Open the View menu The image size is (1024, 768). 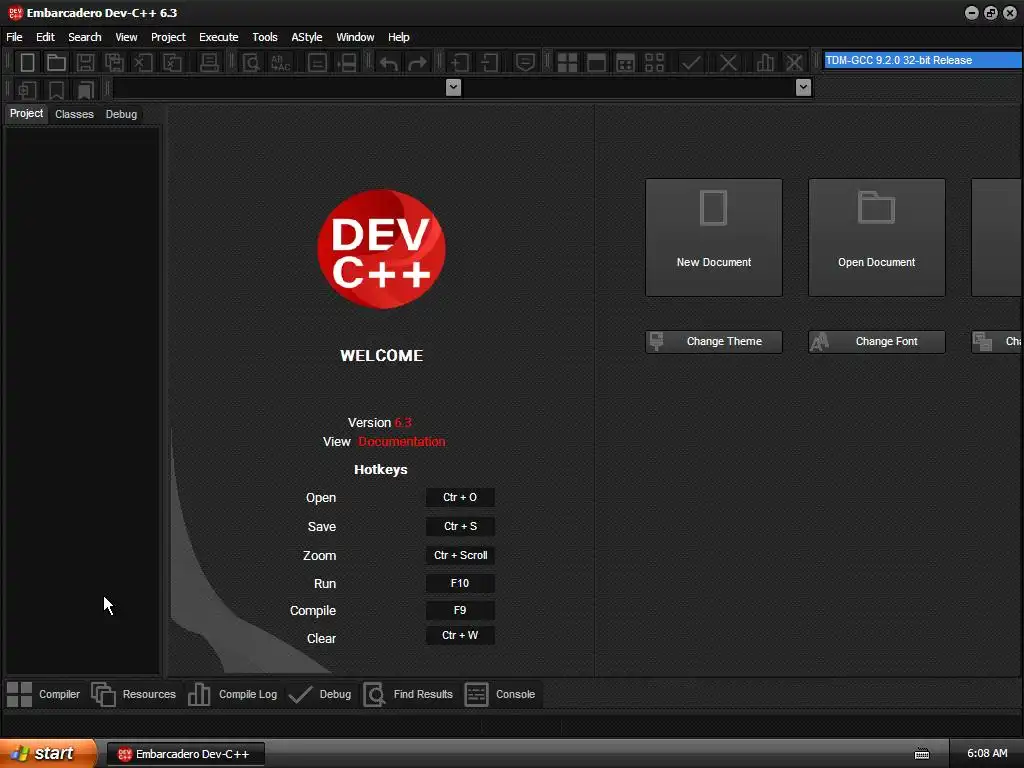click(126, 37)
